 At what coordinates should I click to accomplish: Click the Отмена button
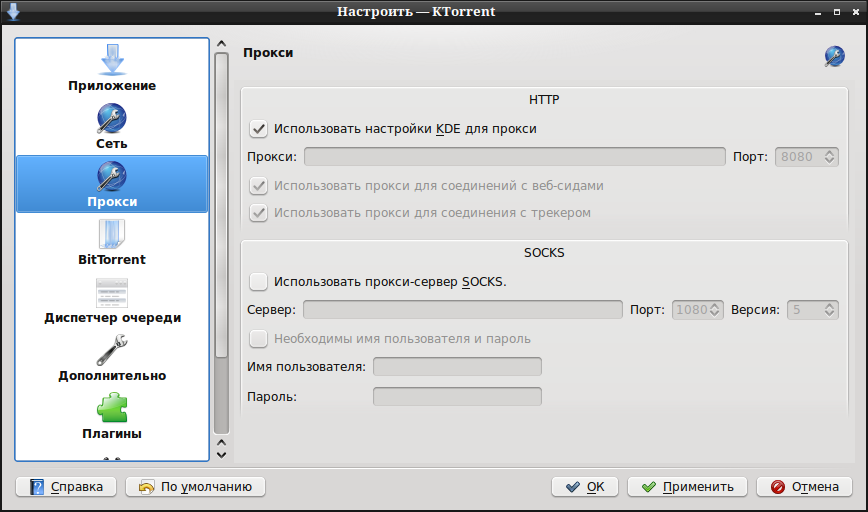(x=804, y=487)
